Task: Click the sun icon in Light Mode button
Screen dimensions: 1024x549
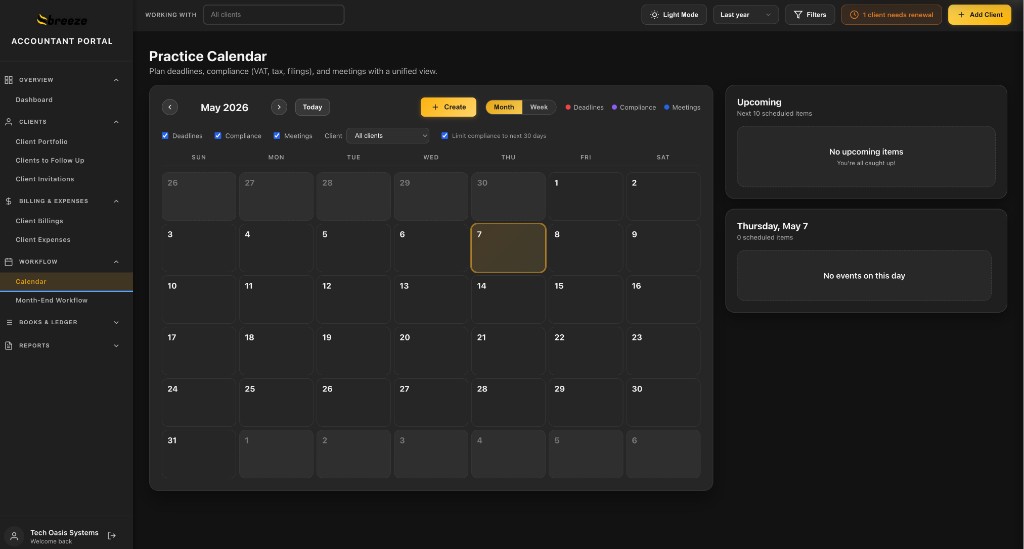Action: pyautogui.click(x=654, y=14)
